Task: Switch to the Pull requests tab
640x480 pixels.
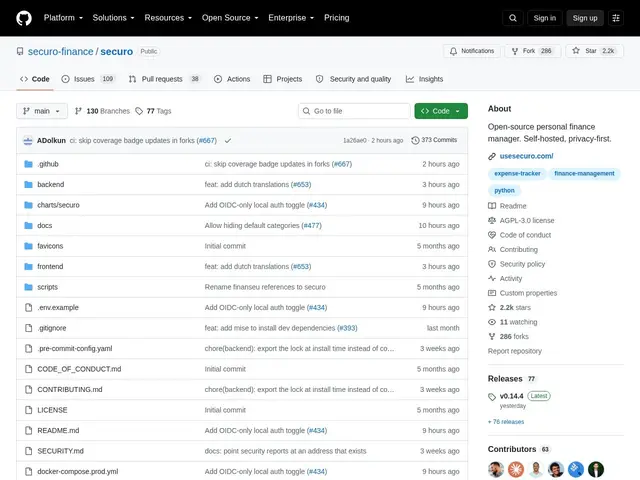Action: point(164,79)
